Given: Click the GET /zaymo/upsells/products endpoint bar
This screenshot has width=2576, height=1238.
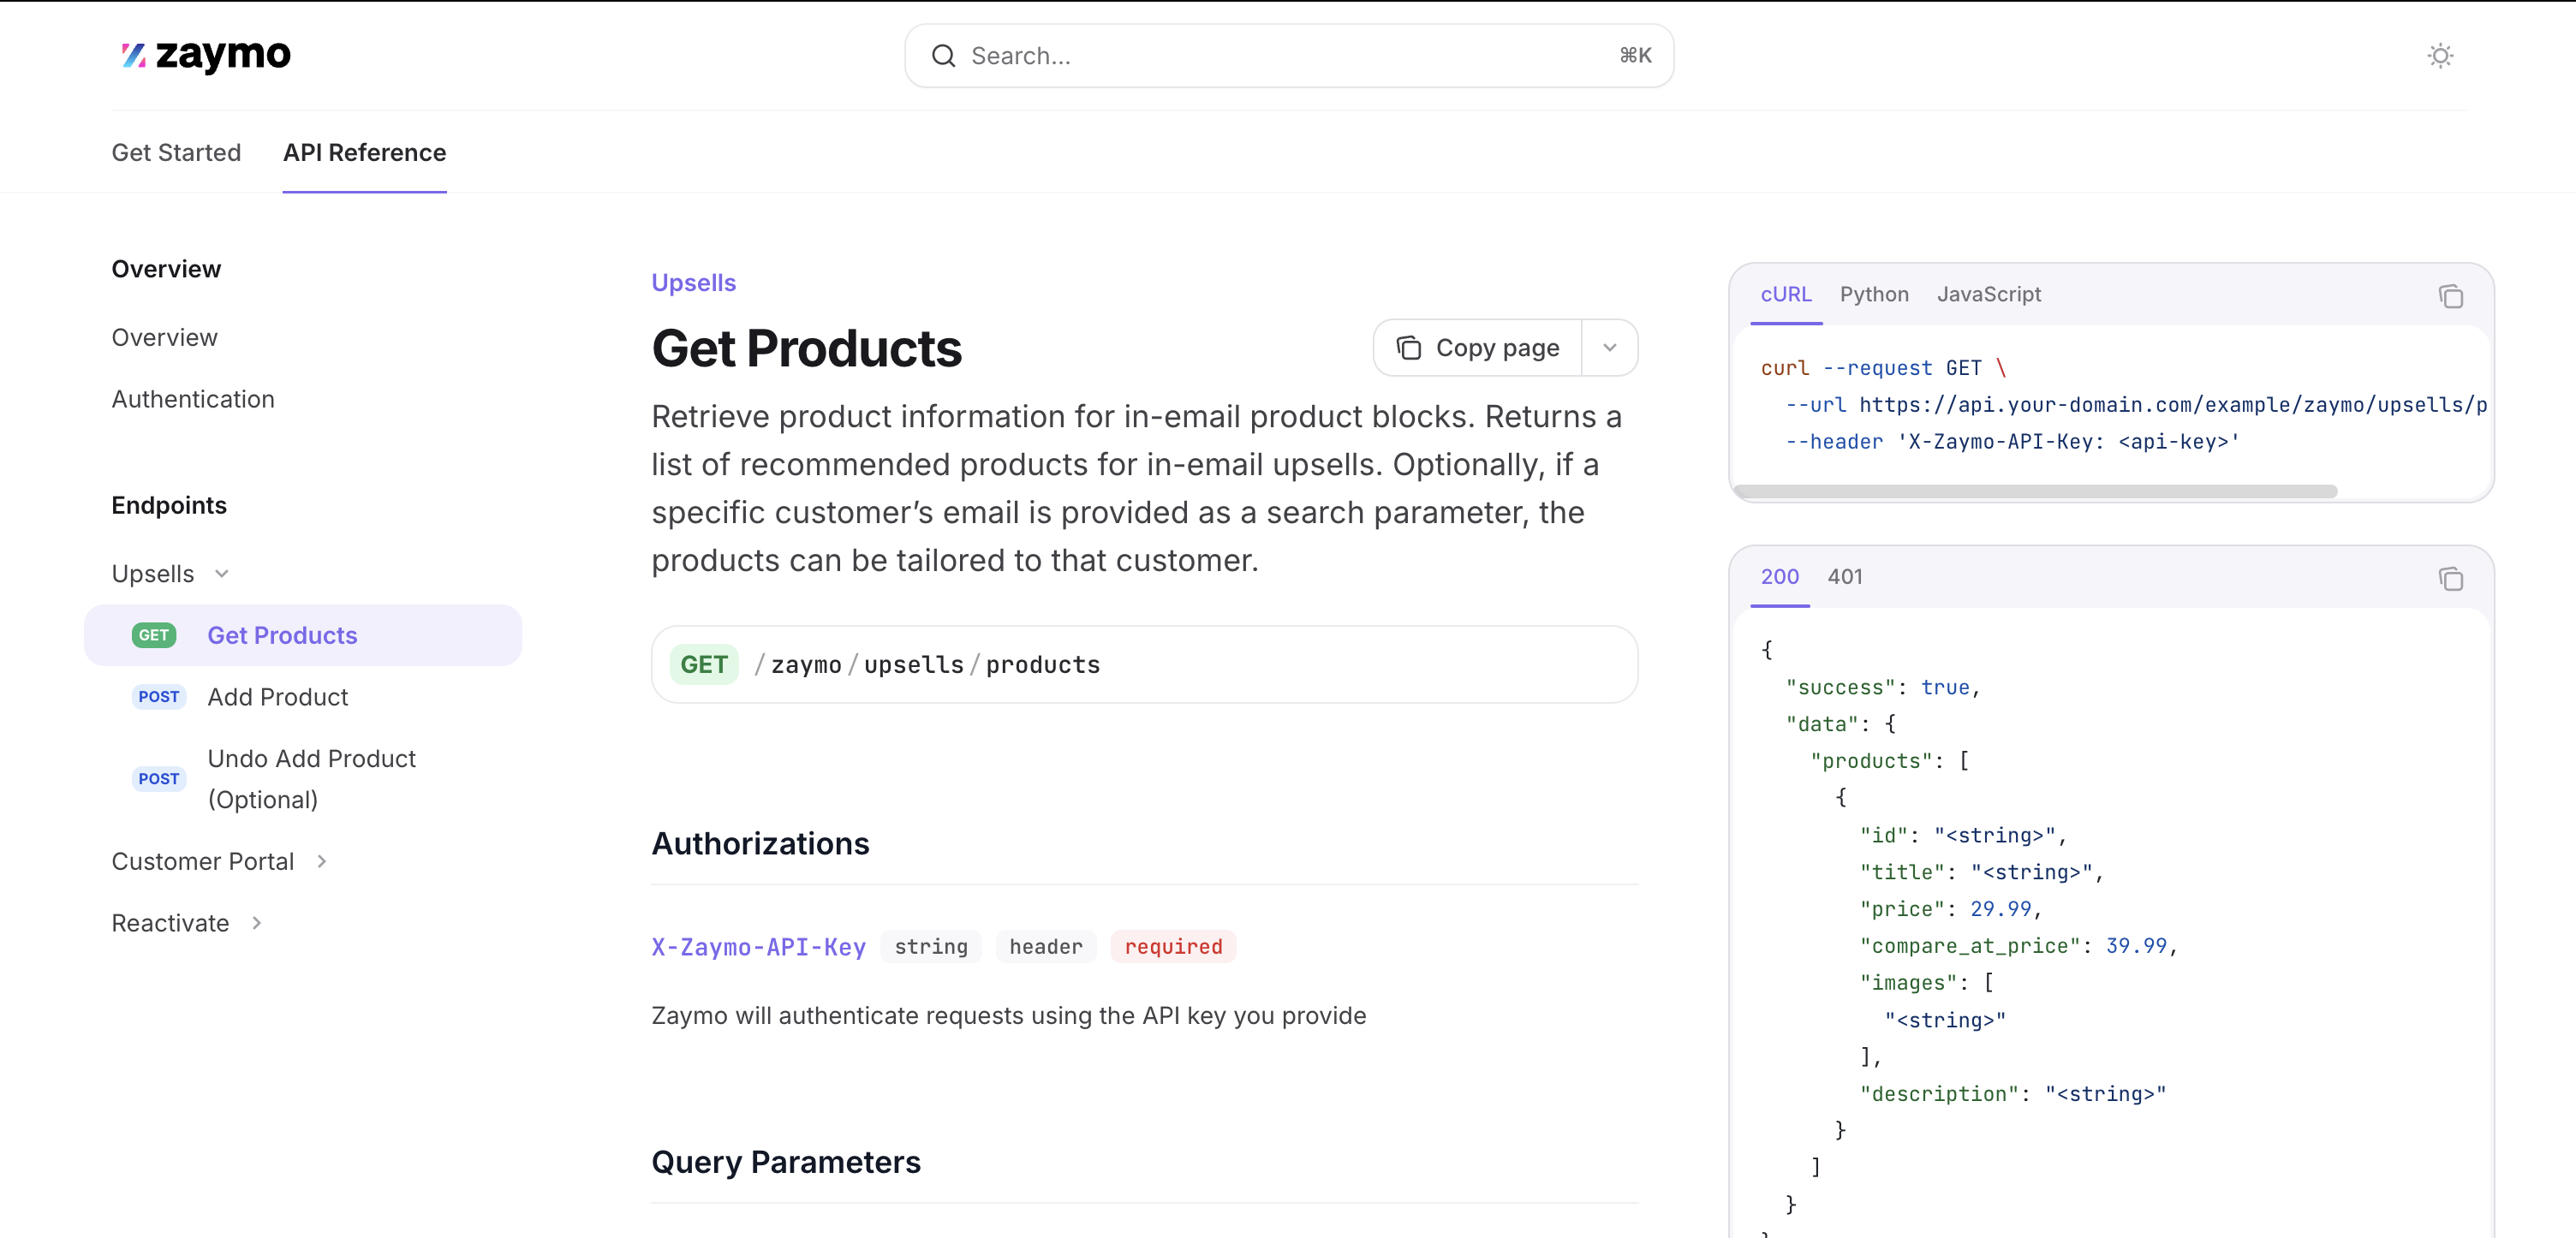Looking at the screenshot, I should (1144, 664).
